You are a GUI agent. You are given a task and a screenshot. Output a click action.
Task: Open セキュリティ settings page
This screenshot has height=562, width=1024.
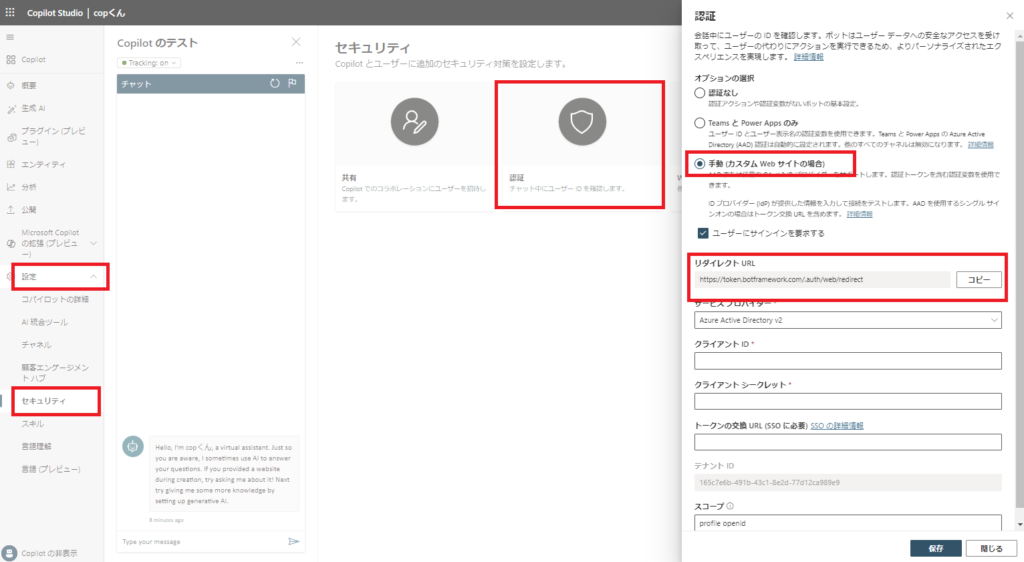point(44,401)
